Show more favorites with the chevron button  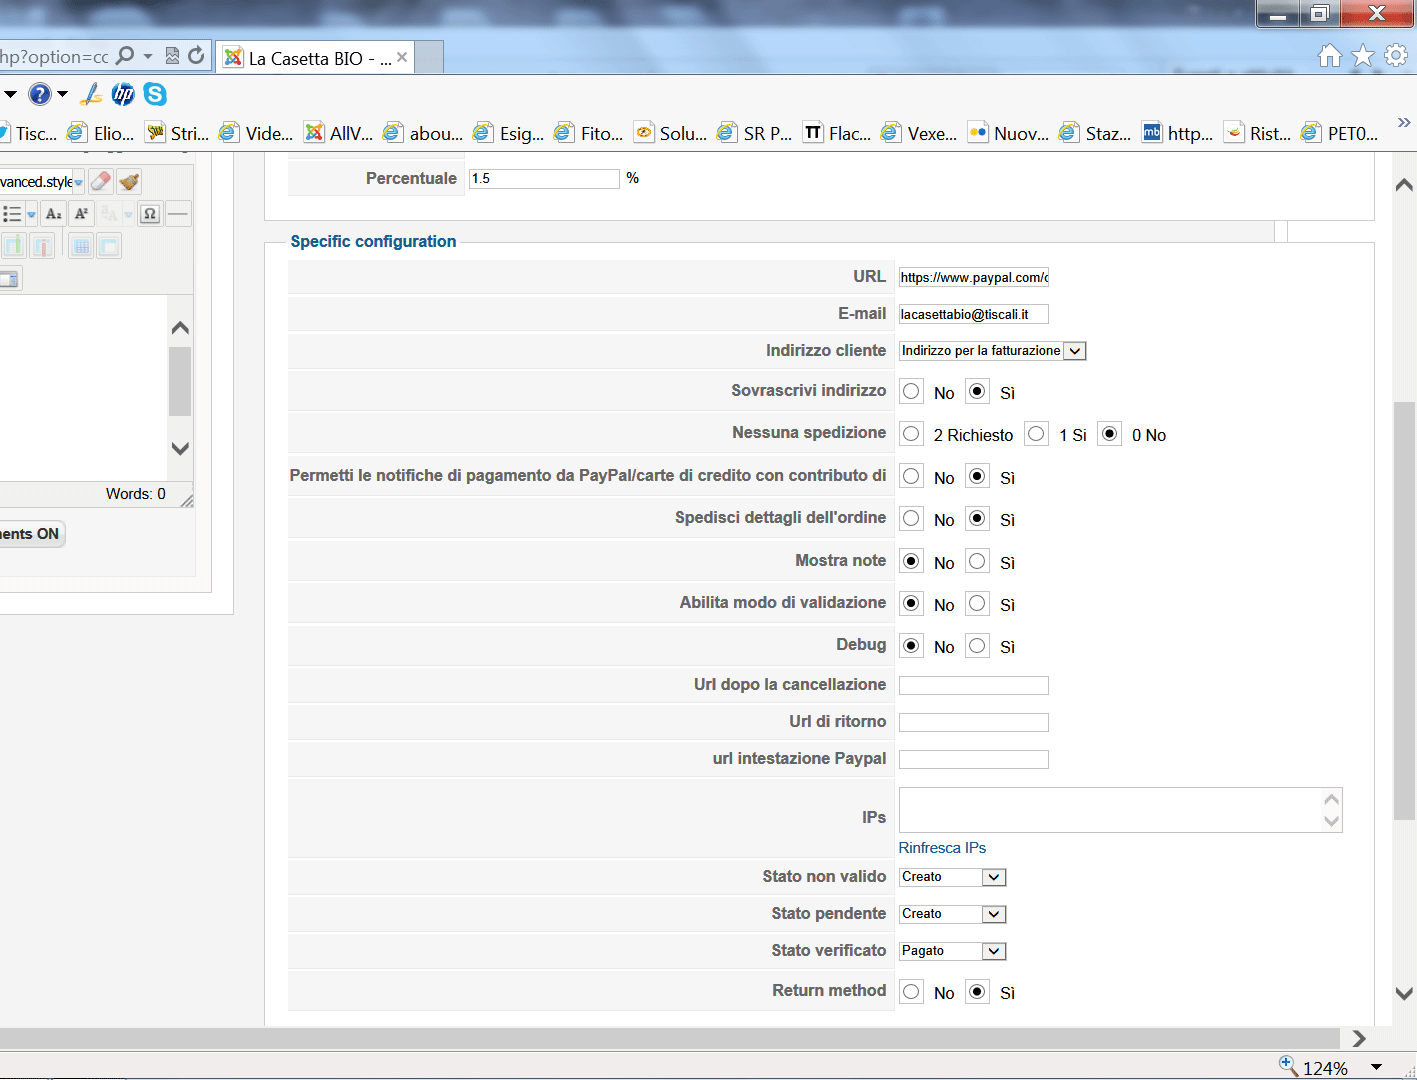click(x=1403, y=124)
